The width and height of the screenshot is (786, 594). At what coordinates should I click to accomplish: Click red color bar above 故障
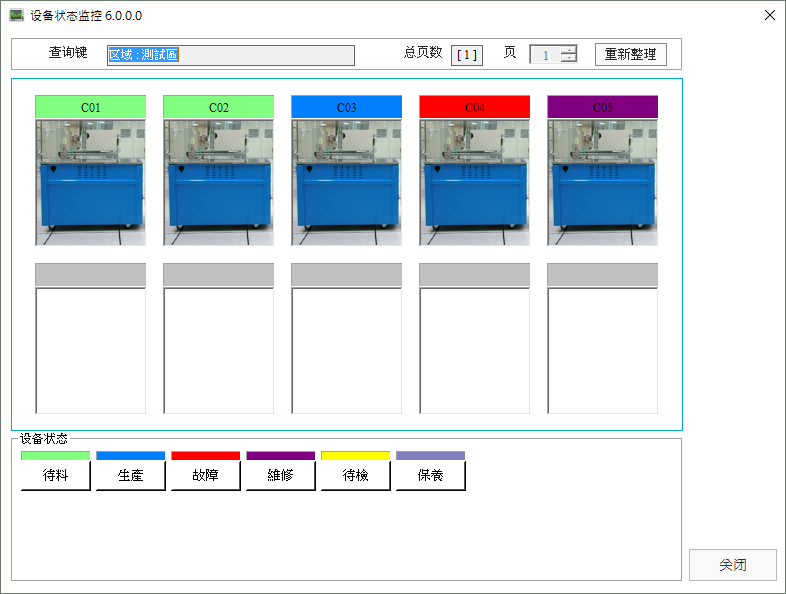(x=206, y=456)
